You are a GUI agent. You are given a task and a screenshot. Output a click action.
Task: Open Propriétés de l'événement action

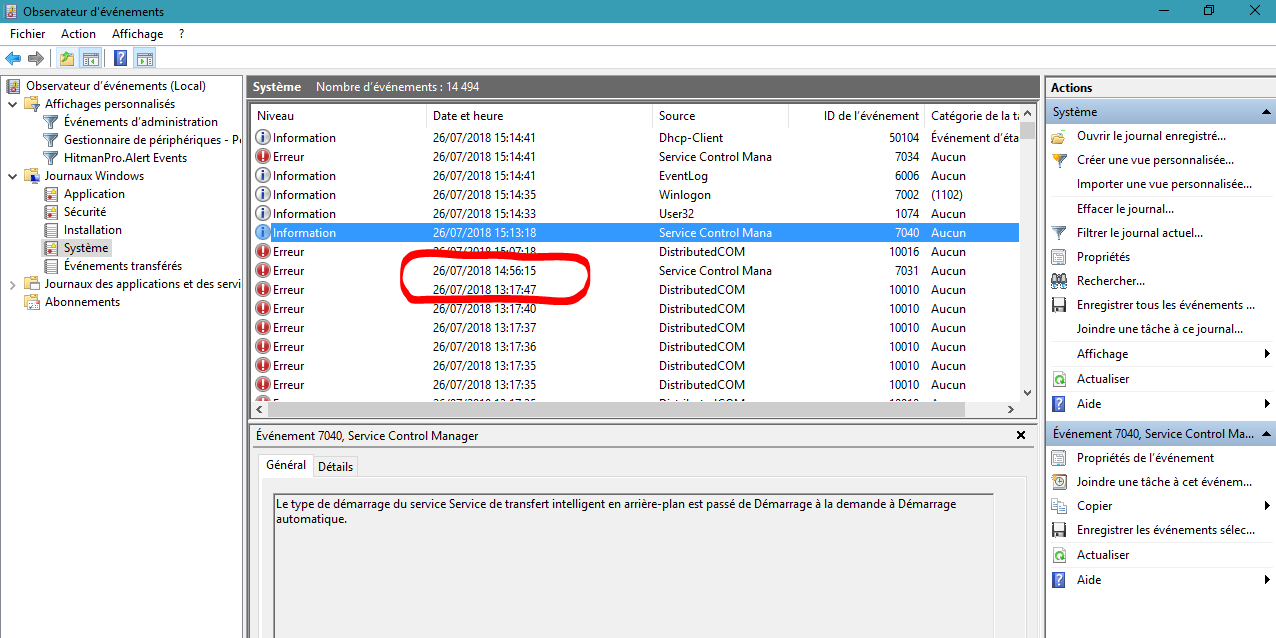[1145, 458]
